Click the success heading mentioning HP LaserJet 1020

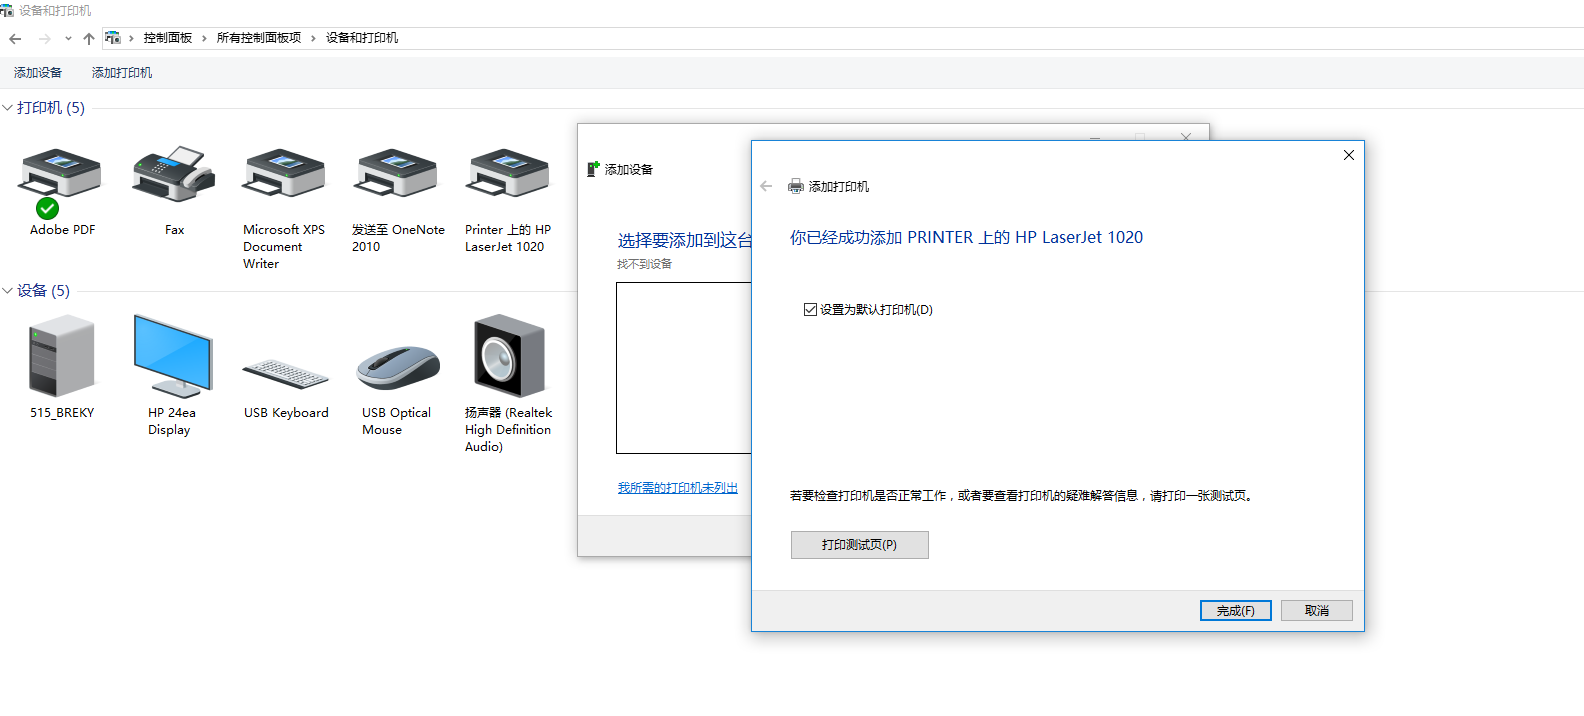(x=966, y=238)
